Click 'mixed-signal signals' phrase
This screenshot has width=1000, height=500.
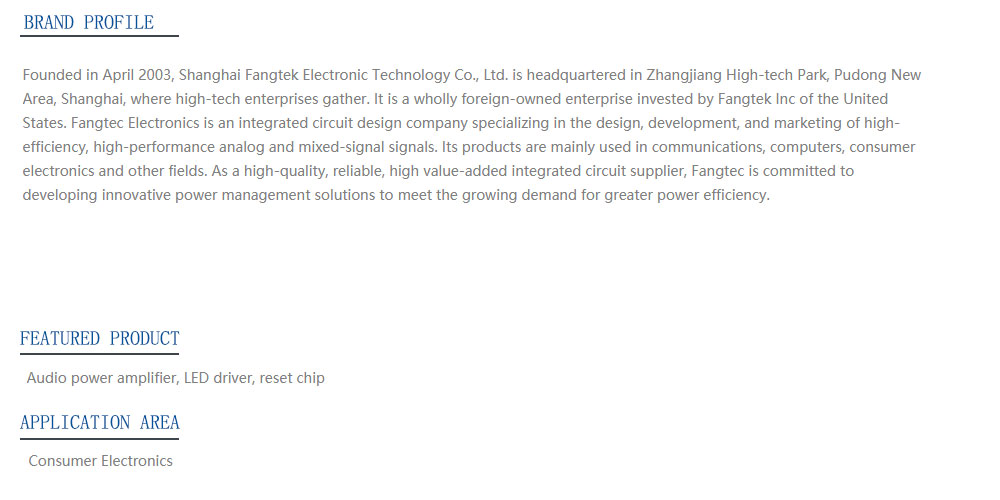368,147
